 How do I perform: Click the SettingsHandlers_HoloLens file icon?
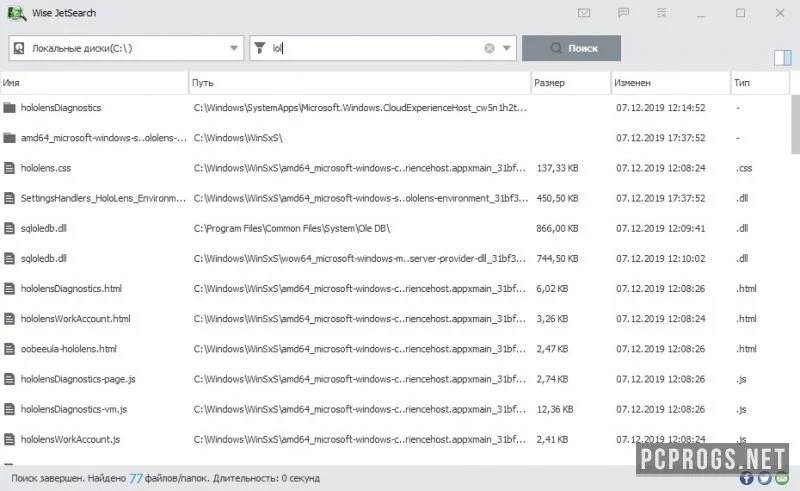click(9, 198)
